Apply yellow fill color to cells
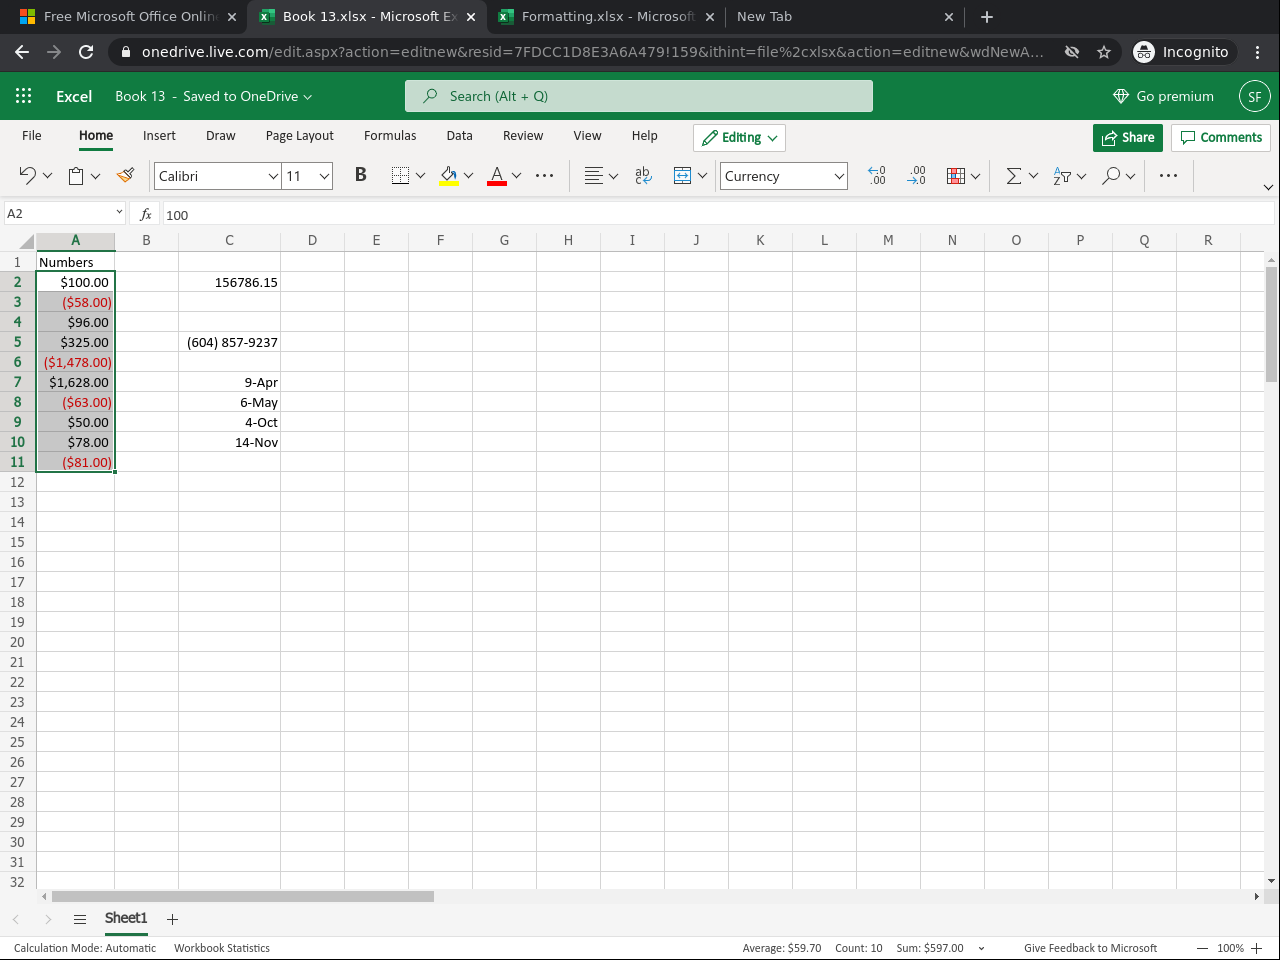Screen dimensions: 1280x960 449,176
